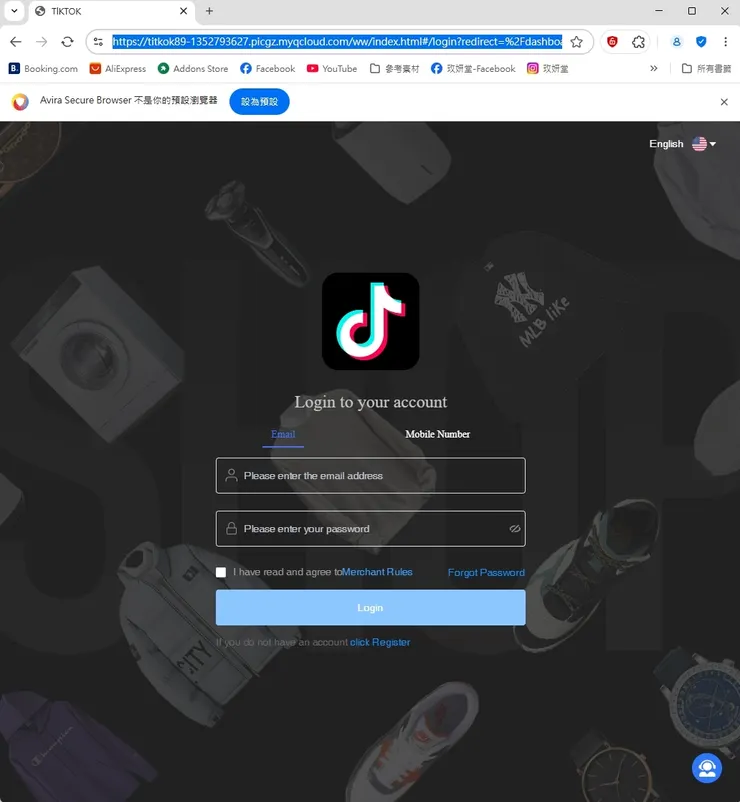This screenshot has width=740, height=802.
Task: Show more bookmarks via double chevron
Action: (x=654, y=69)
